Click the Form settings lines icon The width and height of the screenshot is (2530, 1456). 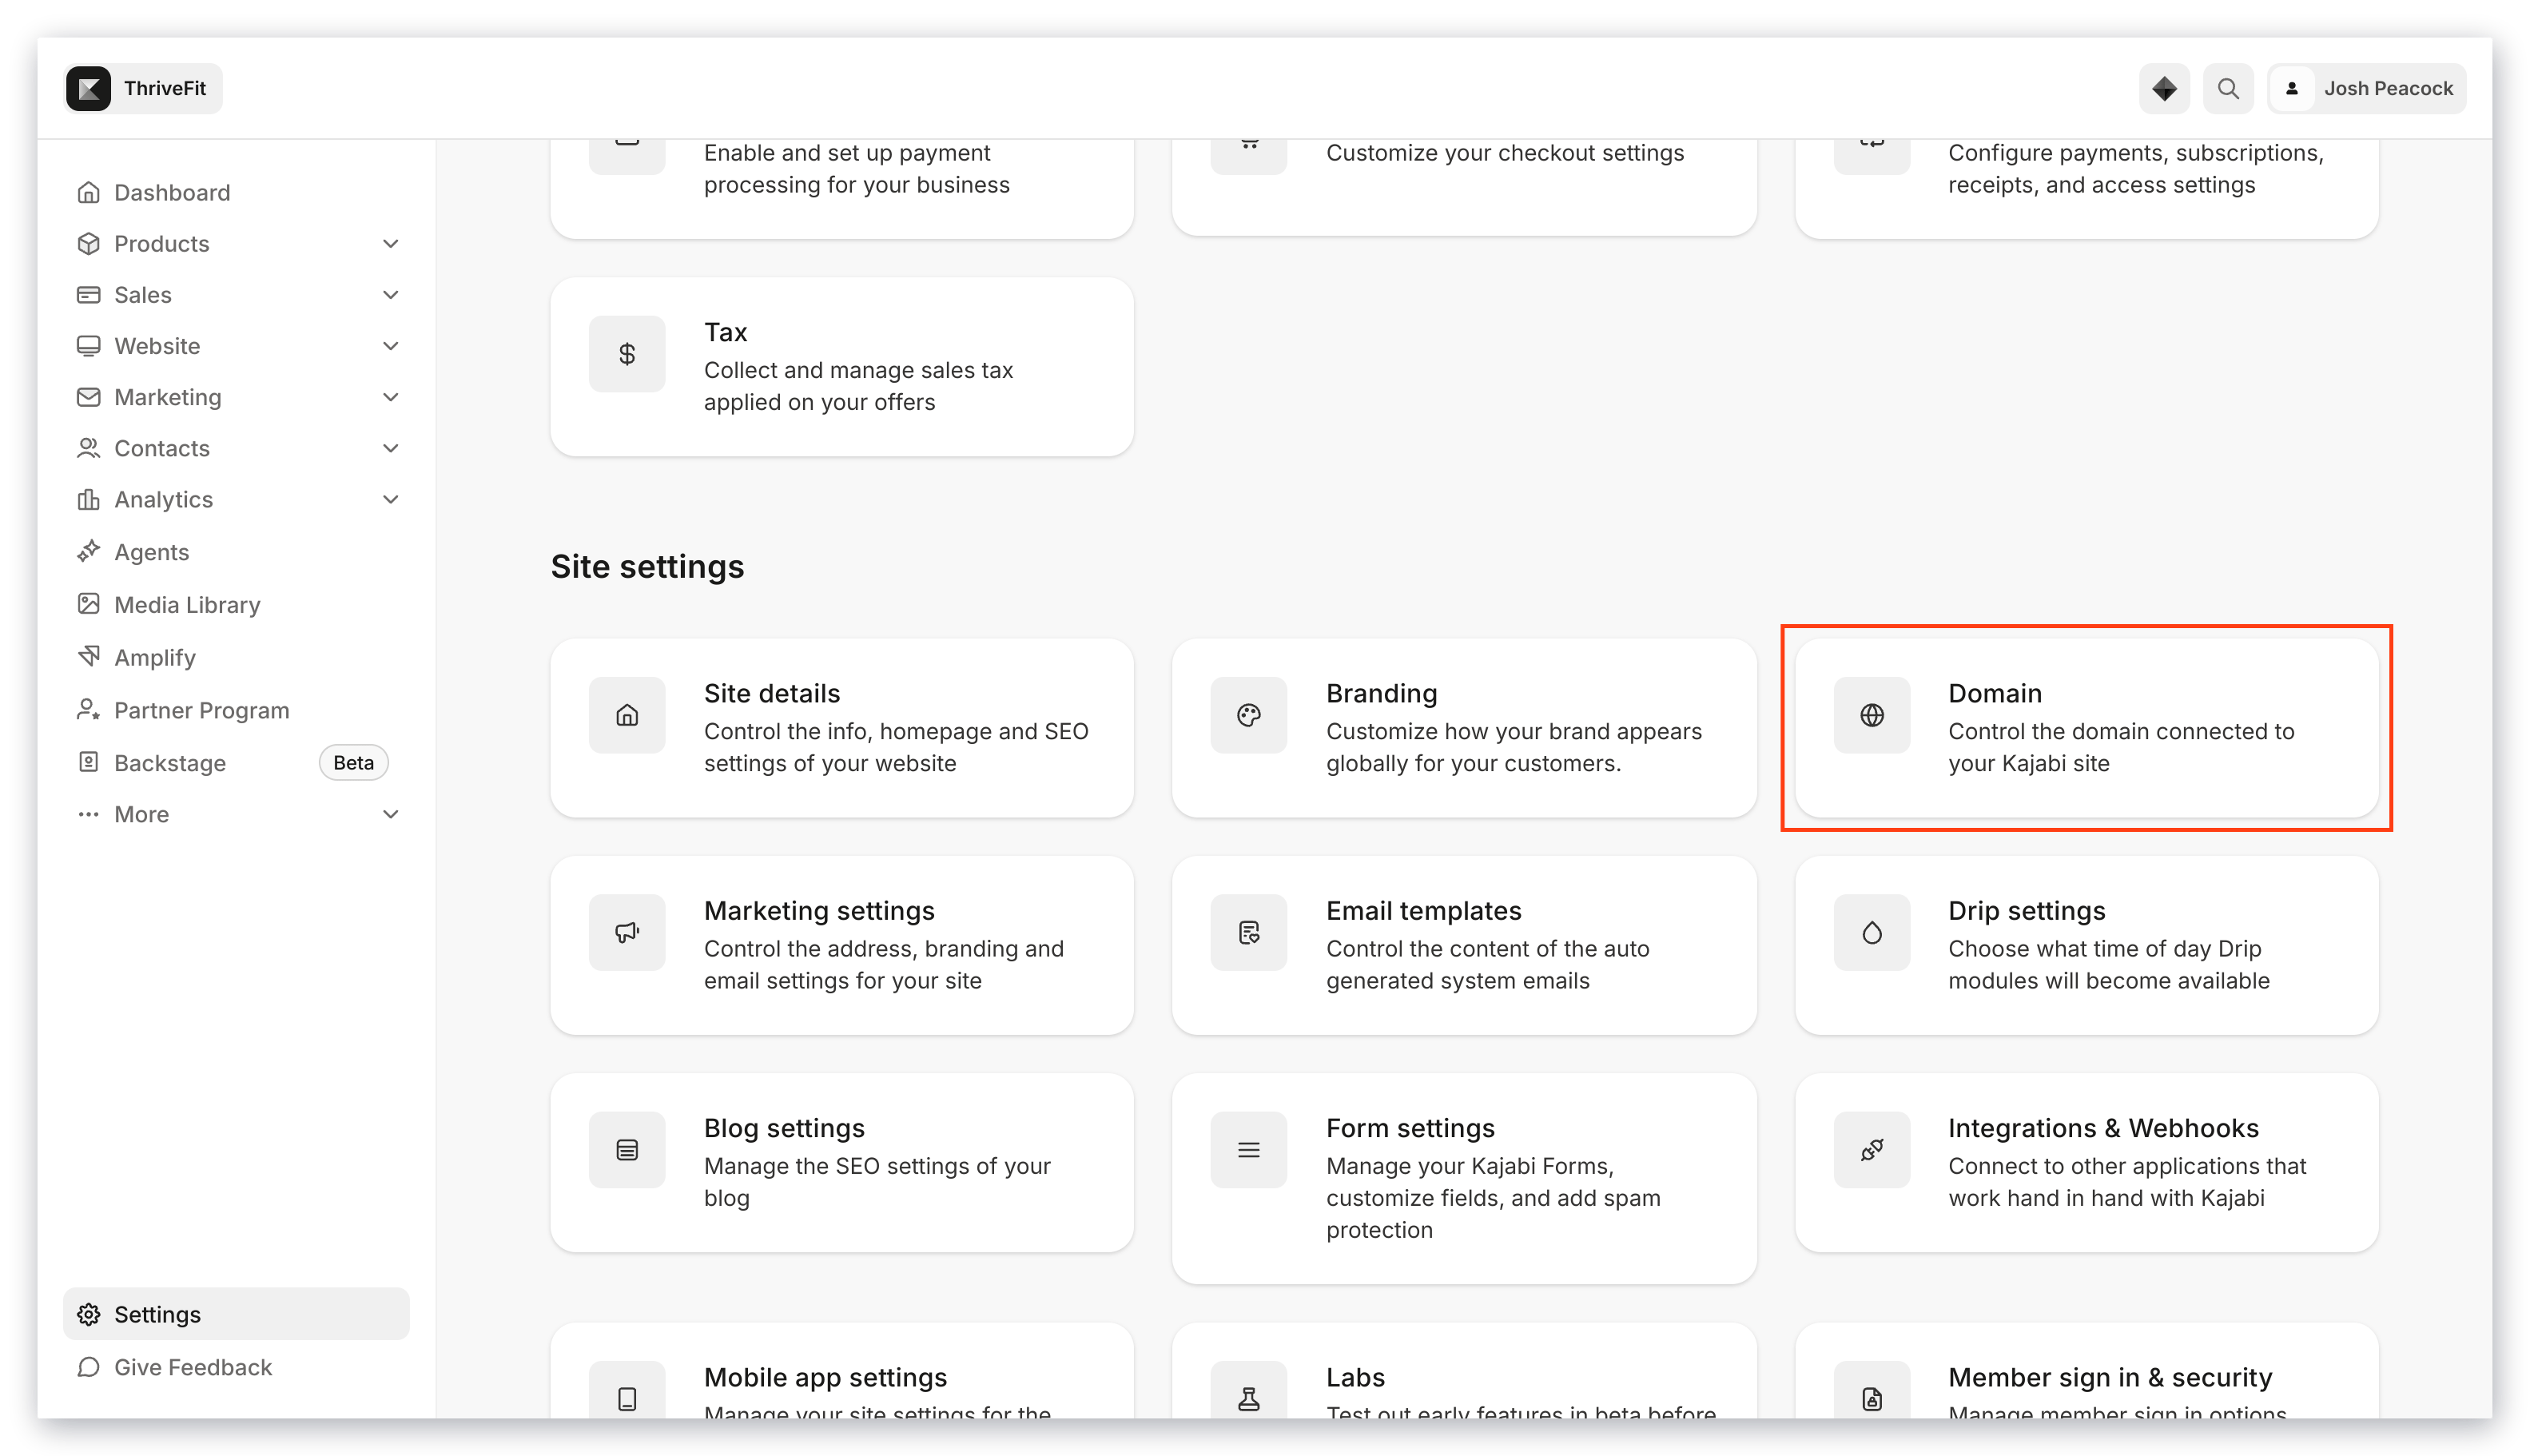1248,1150
